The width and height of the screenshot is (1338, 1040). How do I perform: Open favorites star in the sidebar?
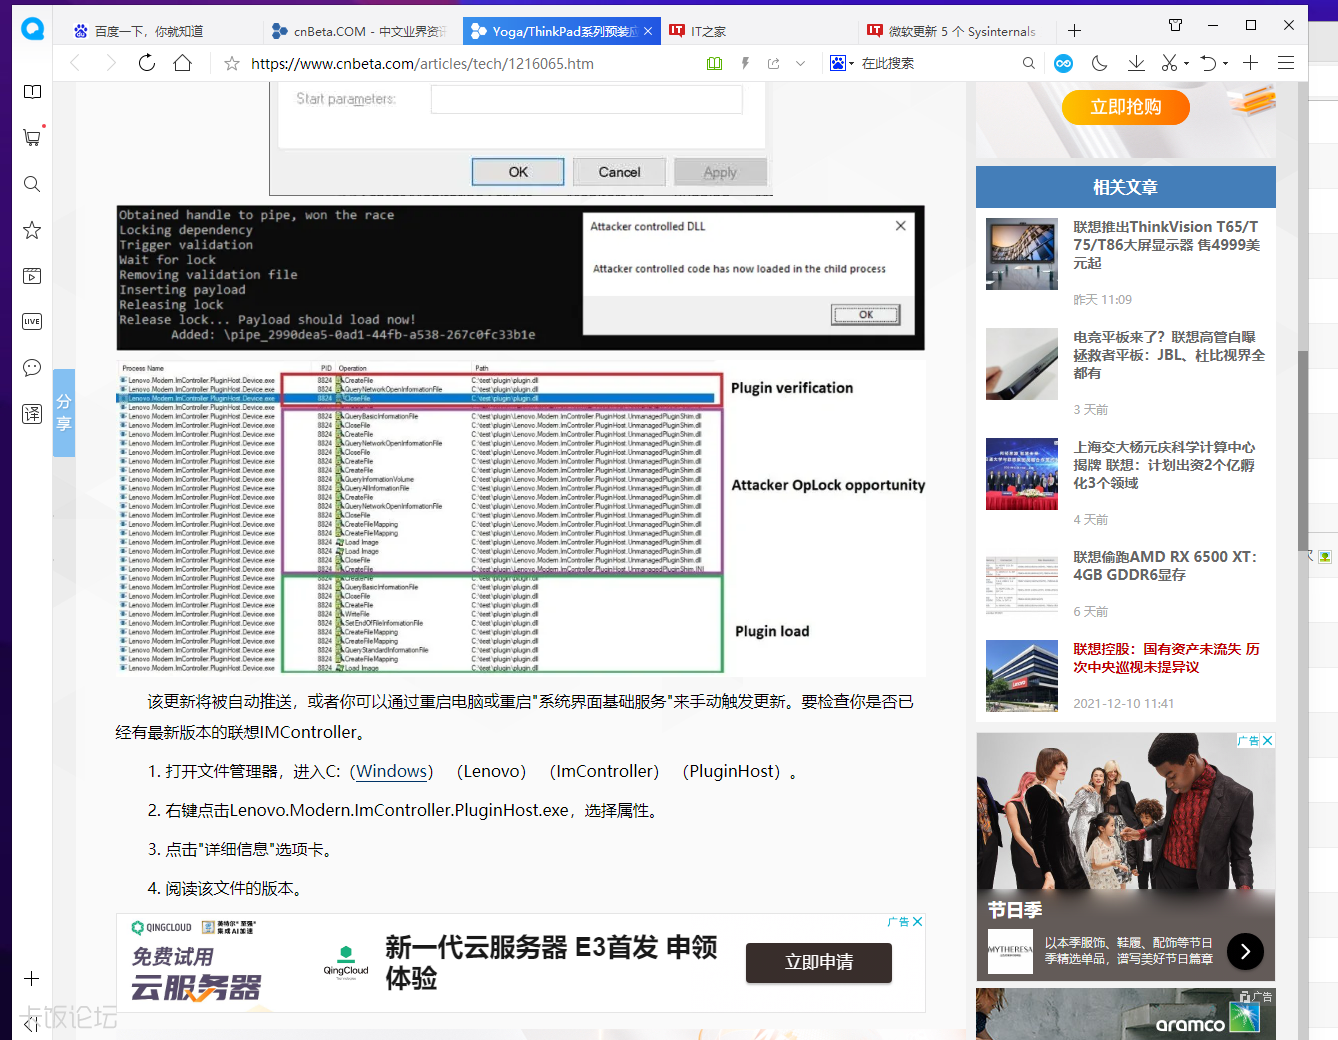click(x=32, y=230)
